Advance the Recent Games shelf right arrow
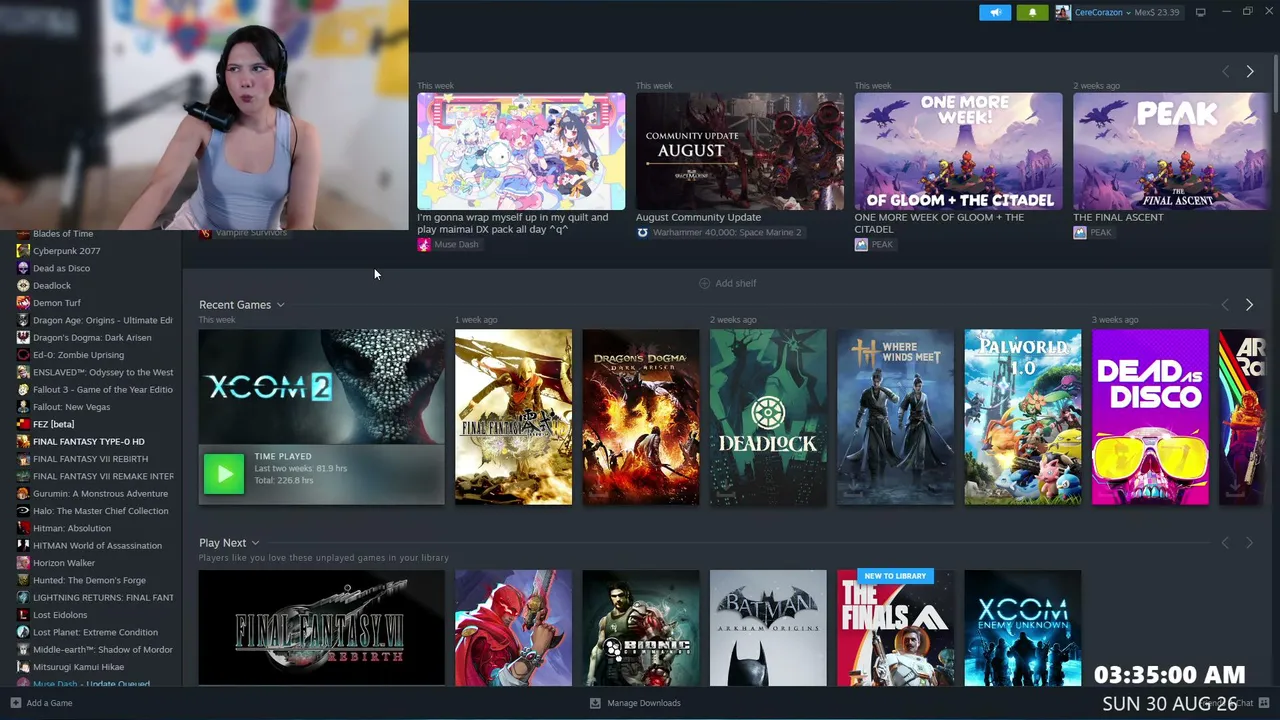This screenshot has height=720, width=1280. coord(1249,305)
